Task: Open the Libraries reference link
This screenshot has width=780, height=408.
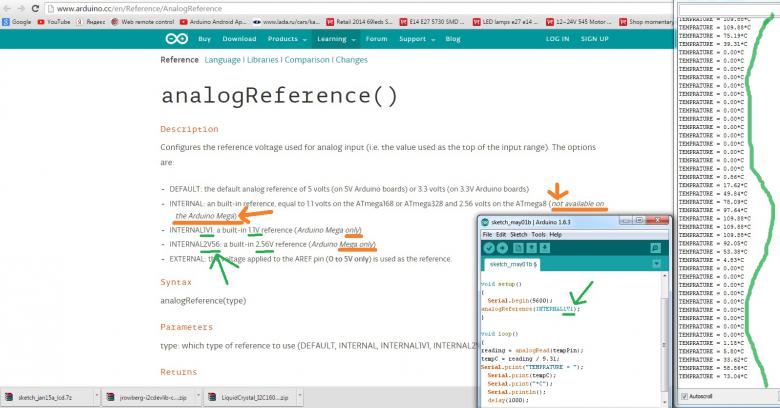Action: coord(263,60)
